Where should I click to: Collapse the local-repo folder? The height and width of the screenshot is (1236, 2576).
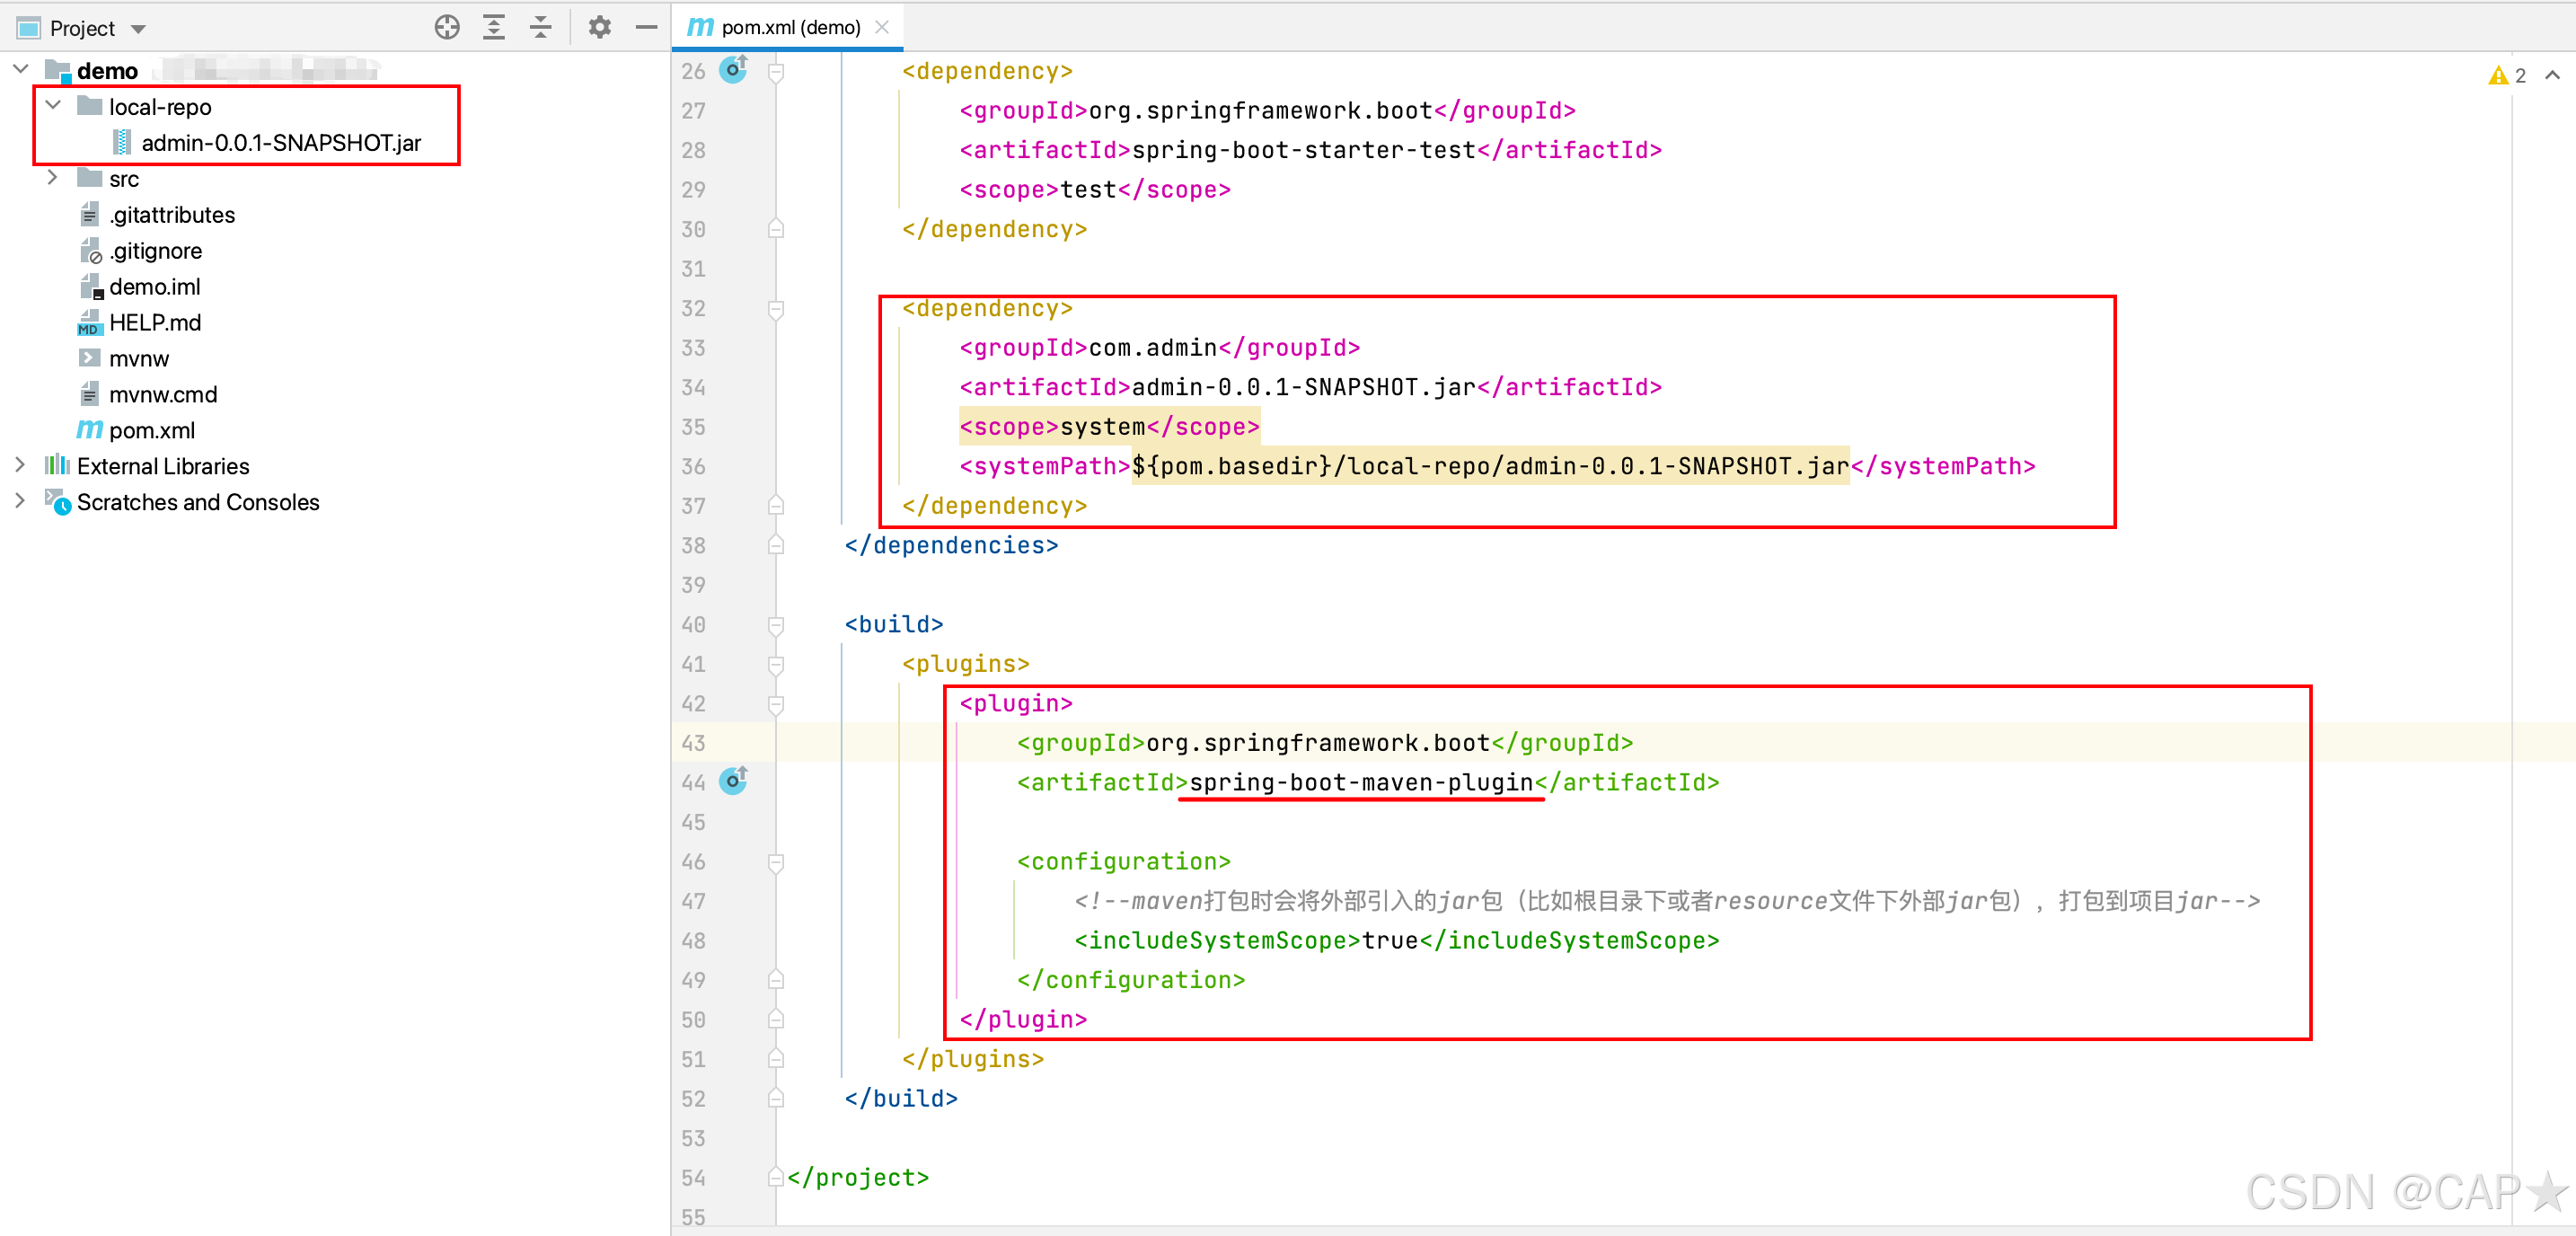54,106
